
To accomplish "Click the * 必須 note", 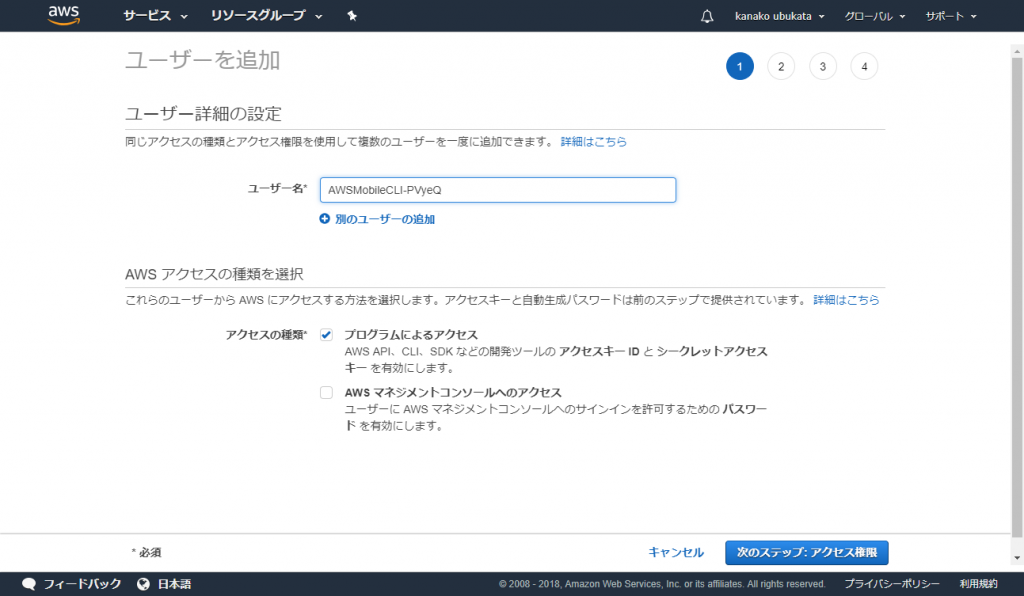I will 146,552.
